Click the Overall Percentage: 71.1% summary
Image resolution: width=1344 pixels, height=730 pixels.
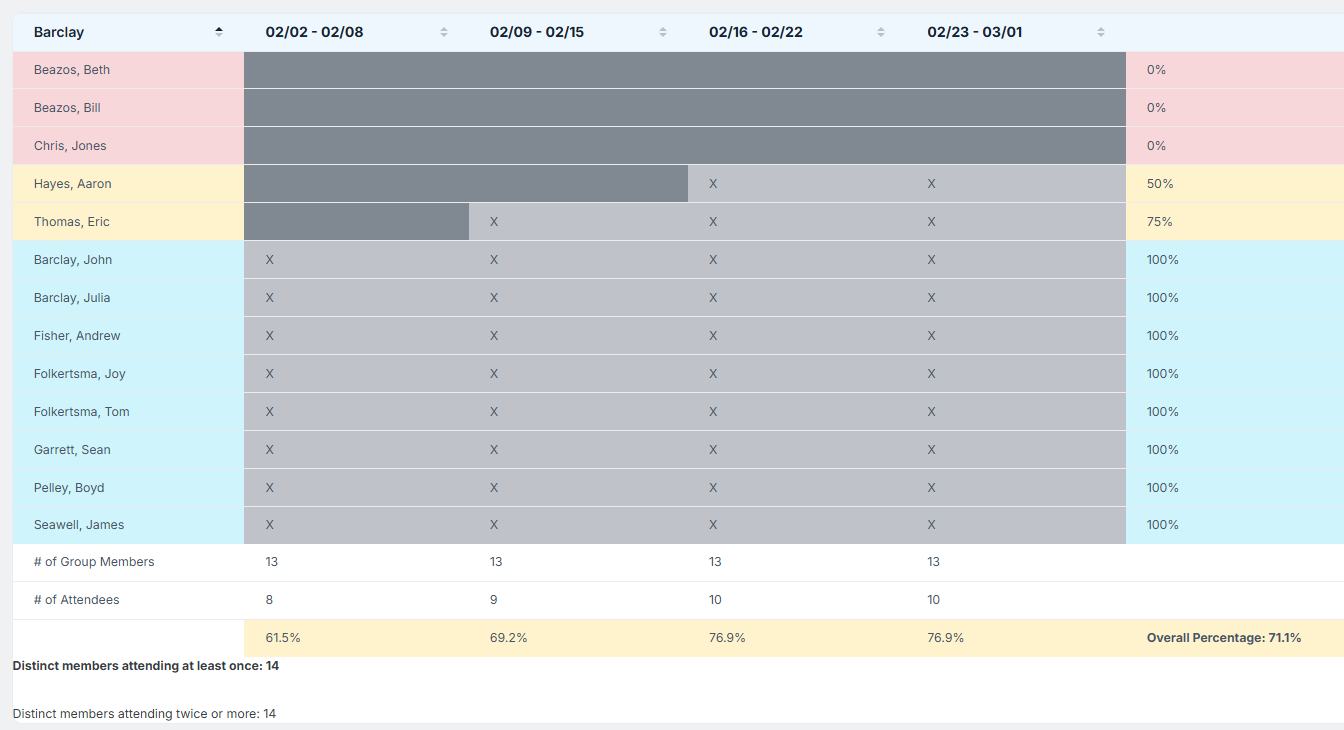pyautogui.click(x=1223, y=638)
